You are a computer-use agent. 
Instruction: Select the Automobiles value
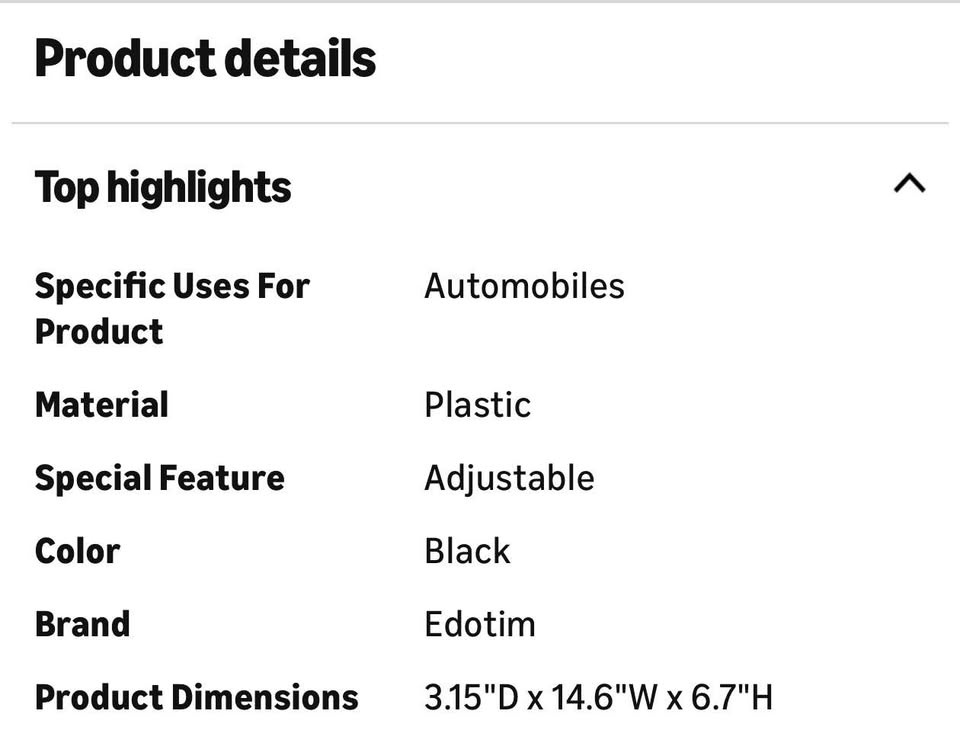click(x=524, y=286)
